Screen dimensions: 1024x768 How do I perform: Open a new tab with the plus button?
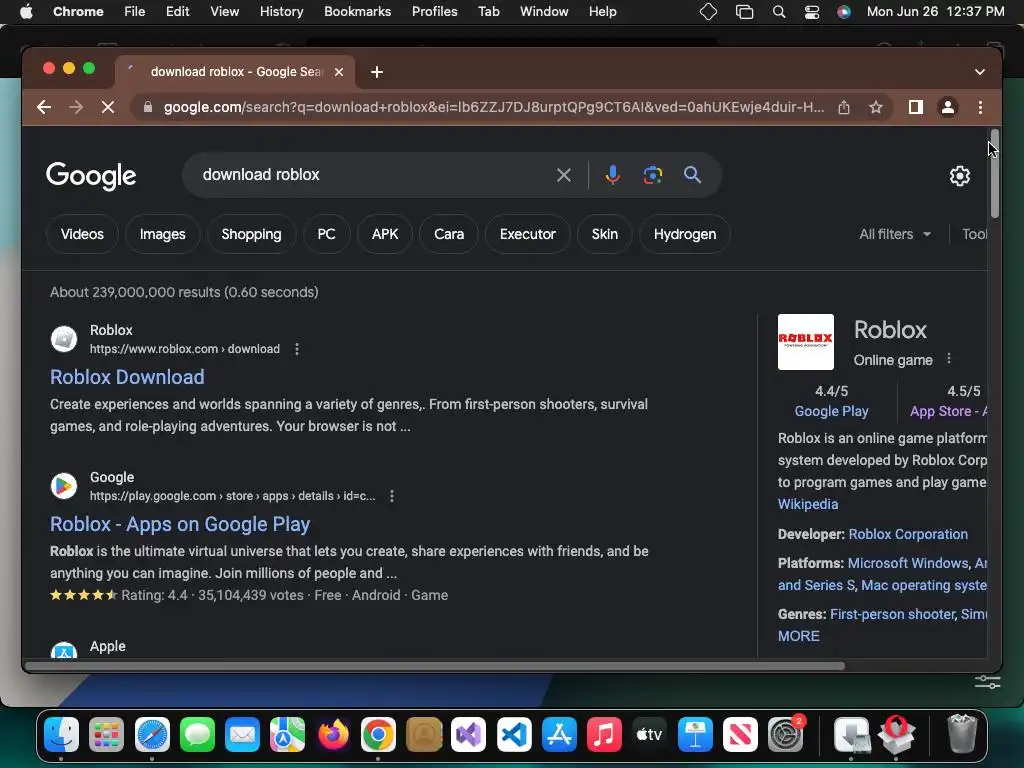point(377,72)
